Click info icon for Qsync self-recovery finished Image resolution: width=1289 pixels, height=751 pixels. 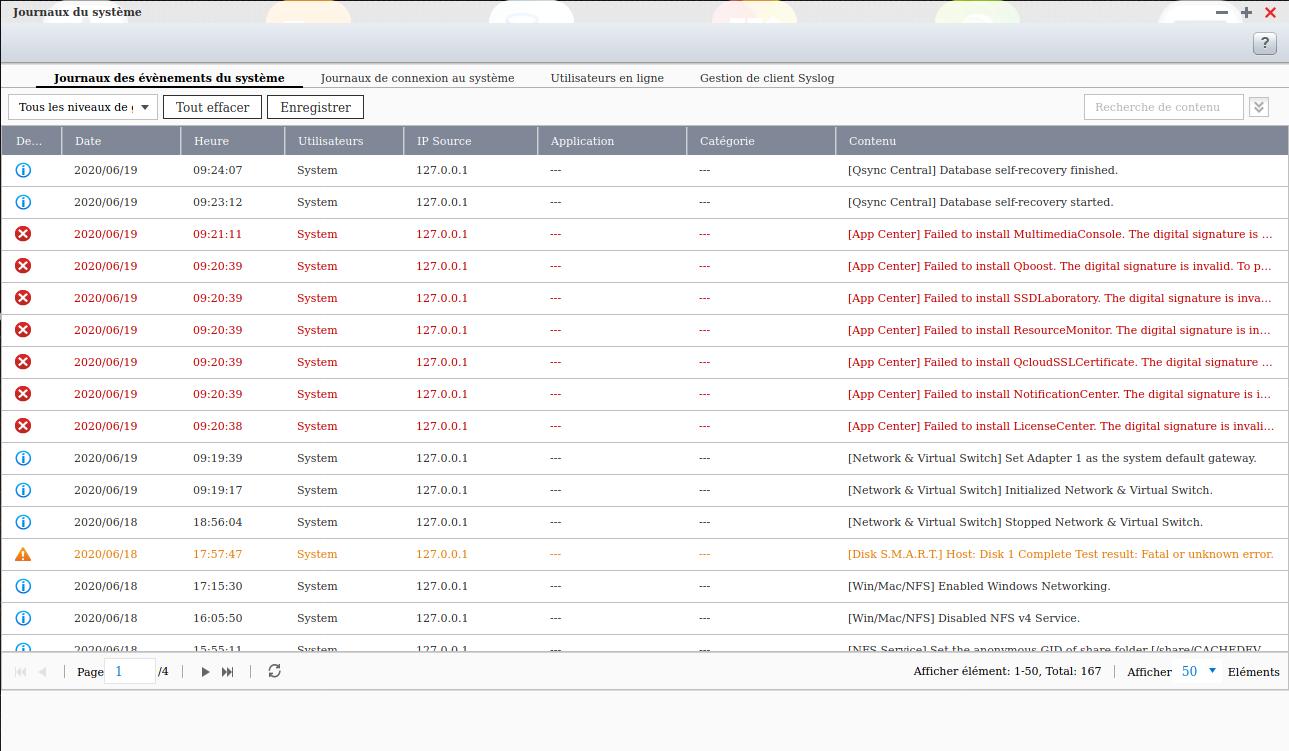[x=23, y=170]
